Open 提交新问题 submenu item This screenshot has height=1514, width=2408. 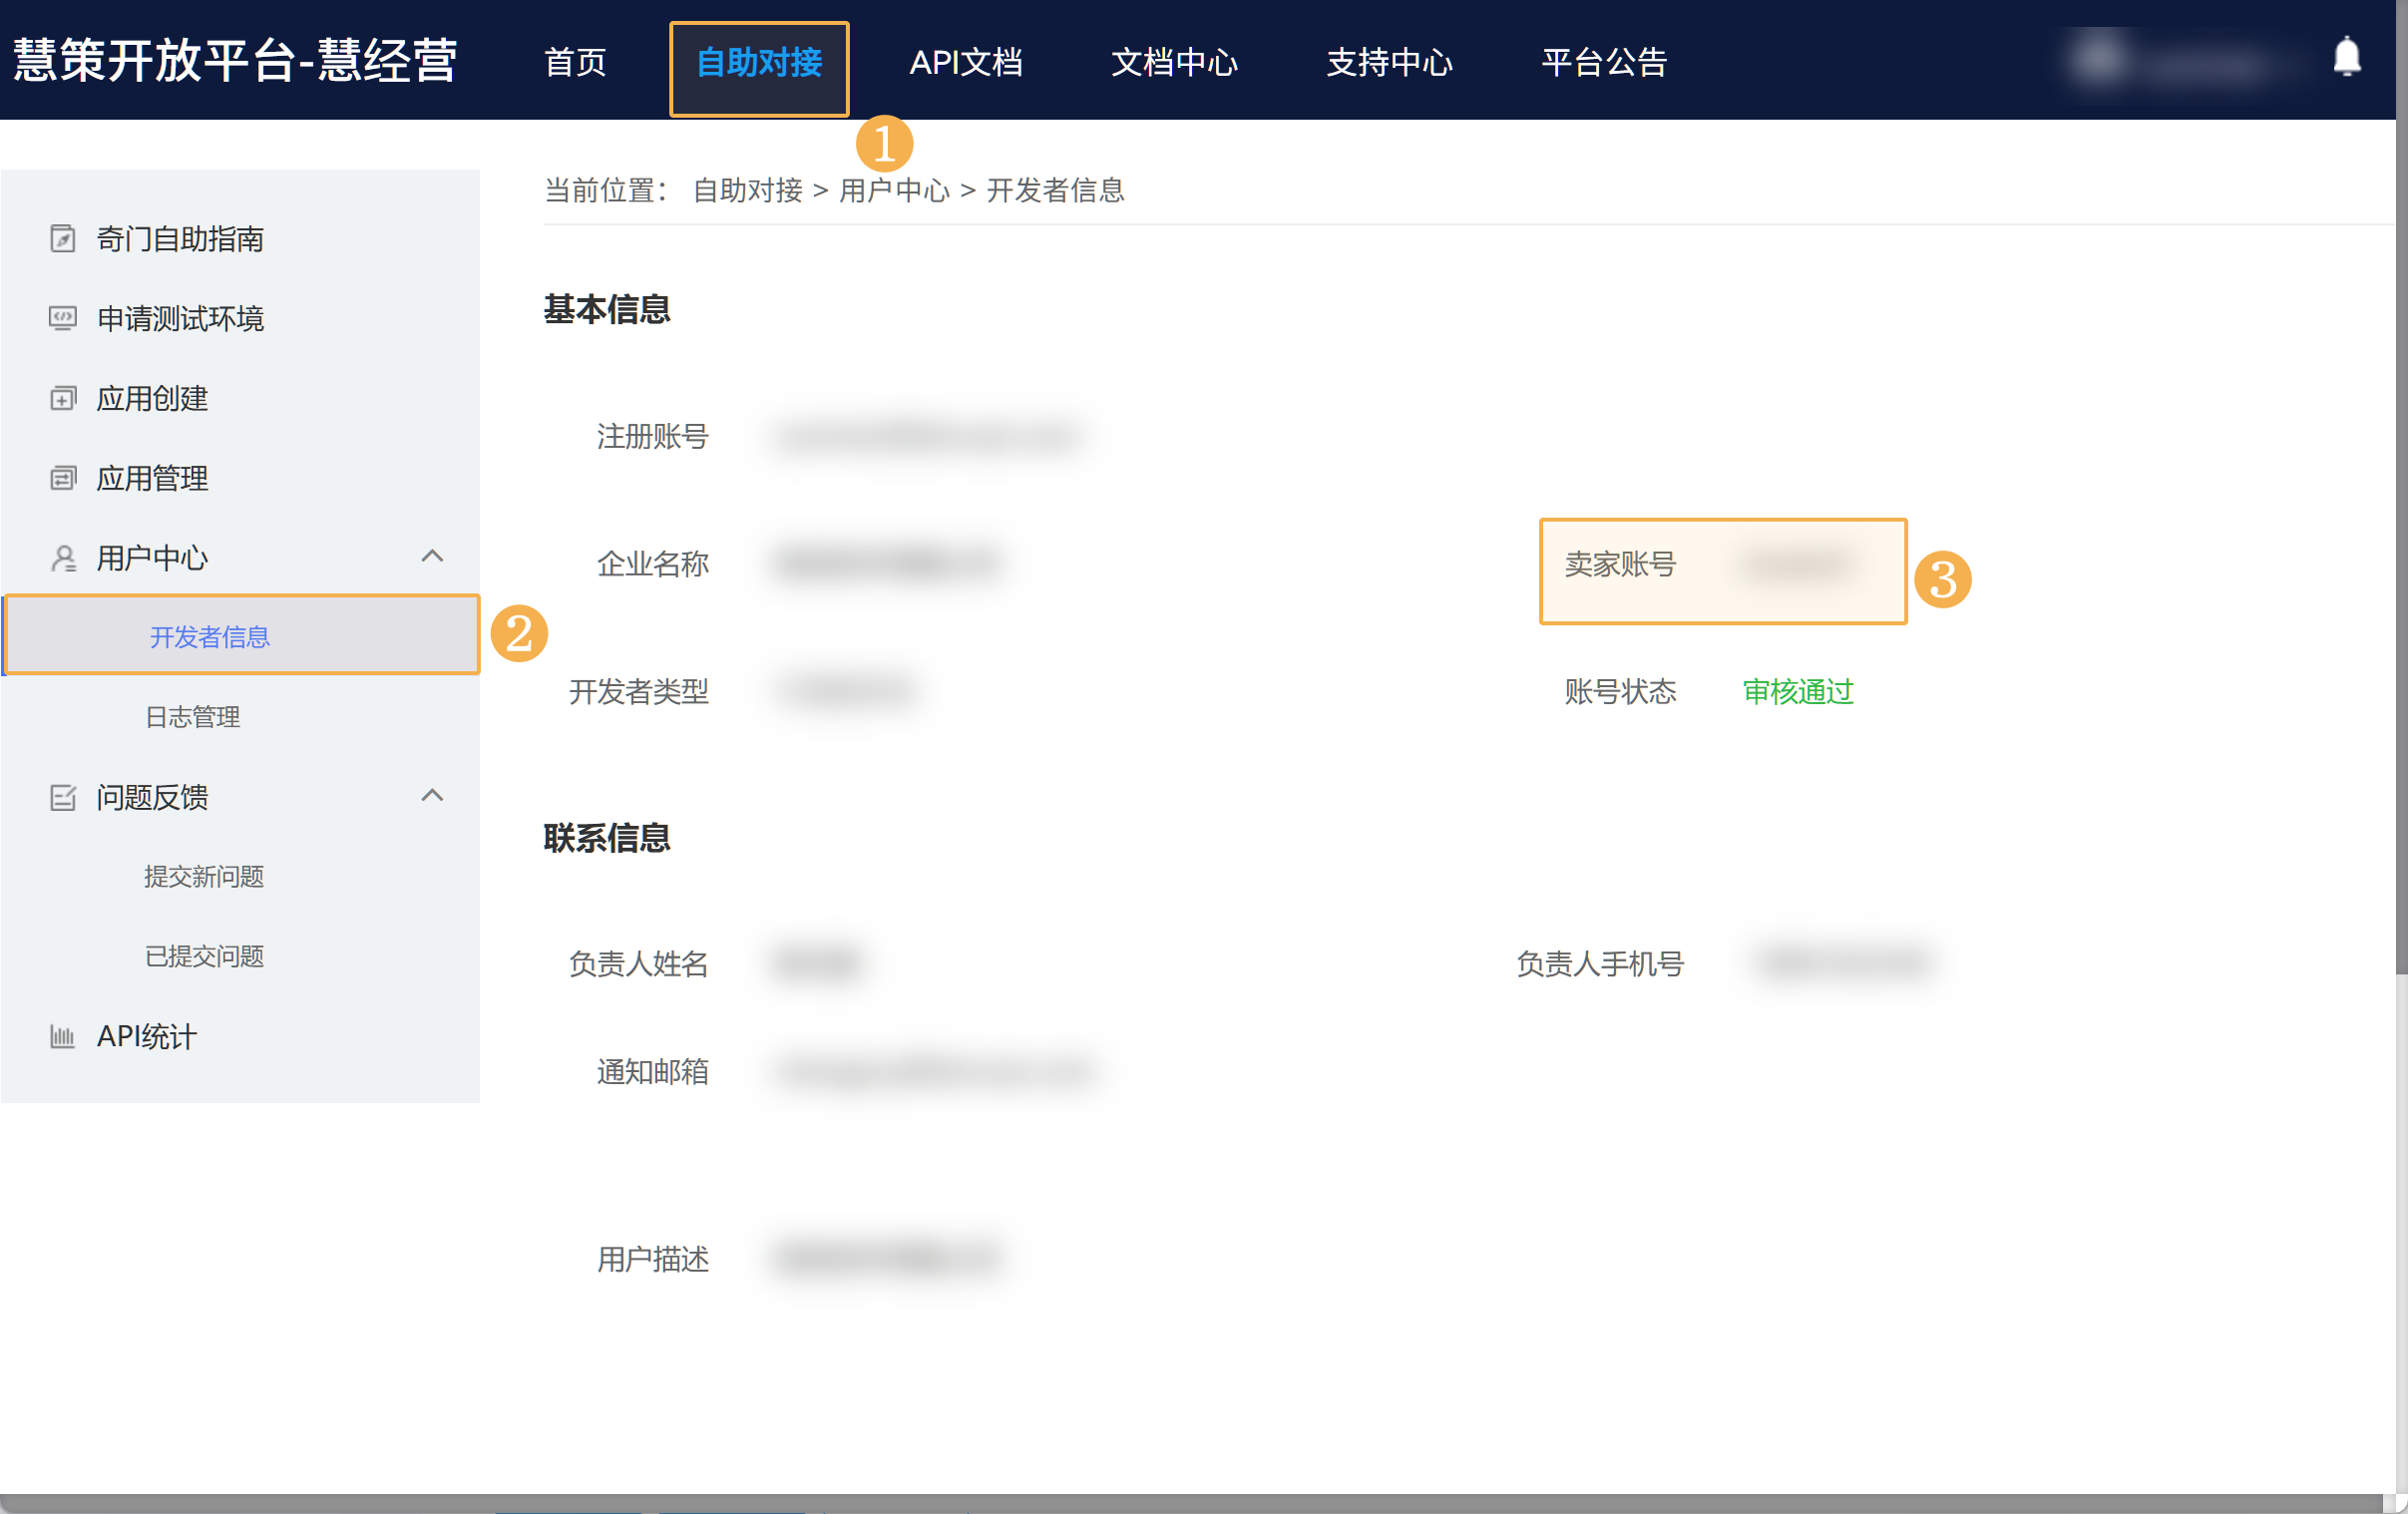(204, 877)
